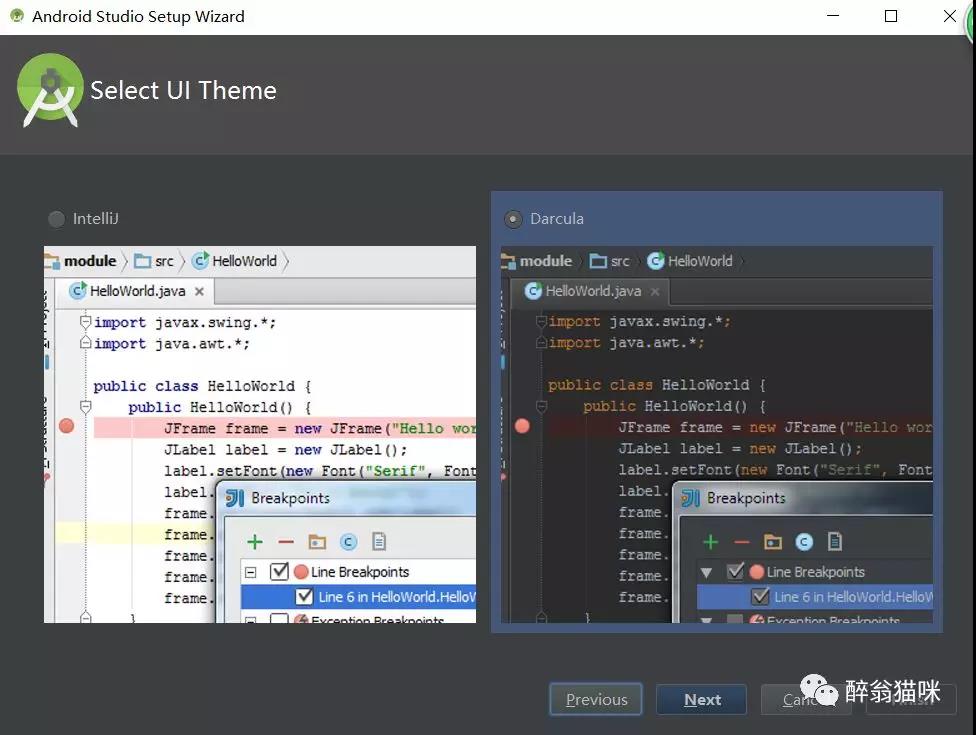The image size is (976, 735).
Task: Collapse Line Breakpoints triangle in Darcula preview
Action: click(x=706, y=573)
